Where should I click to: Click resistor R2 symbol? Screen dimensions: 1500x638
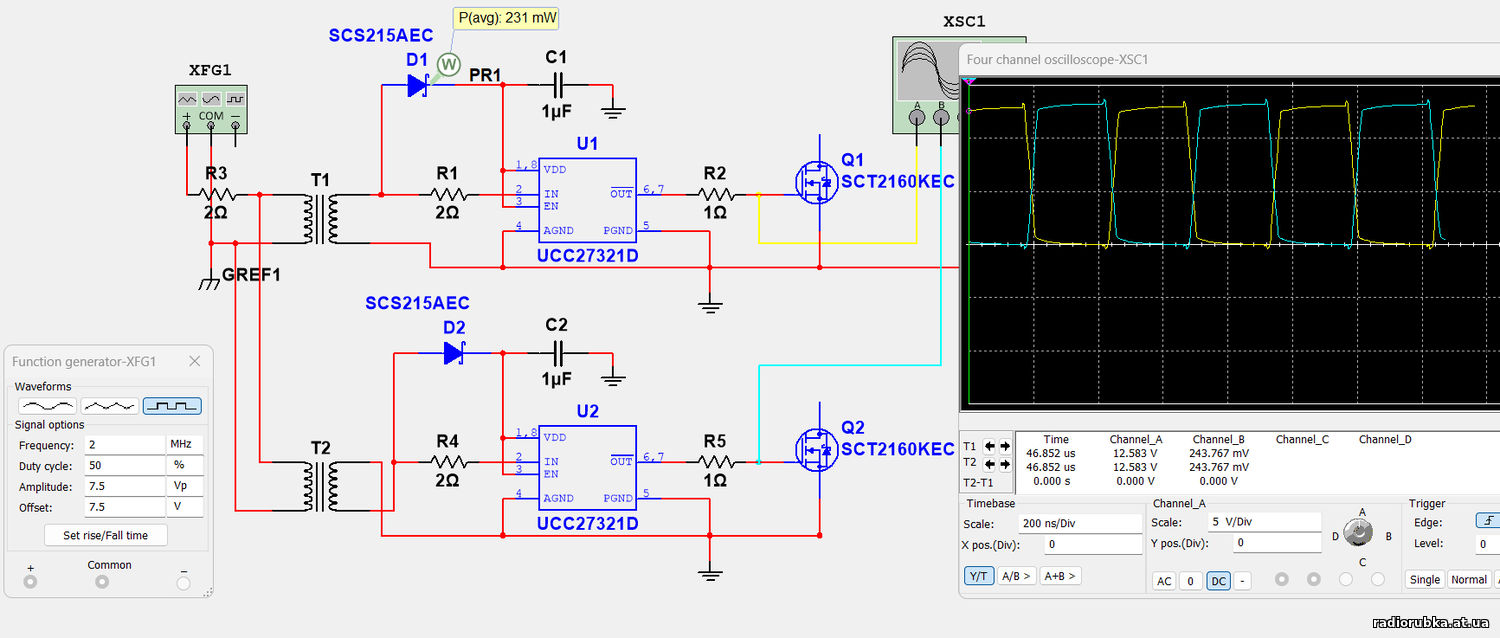point(715,193)
